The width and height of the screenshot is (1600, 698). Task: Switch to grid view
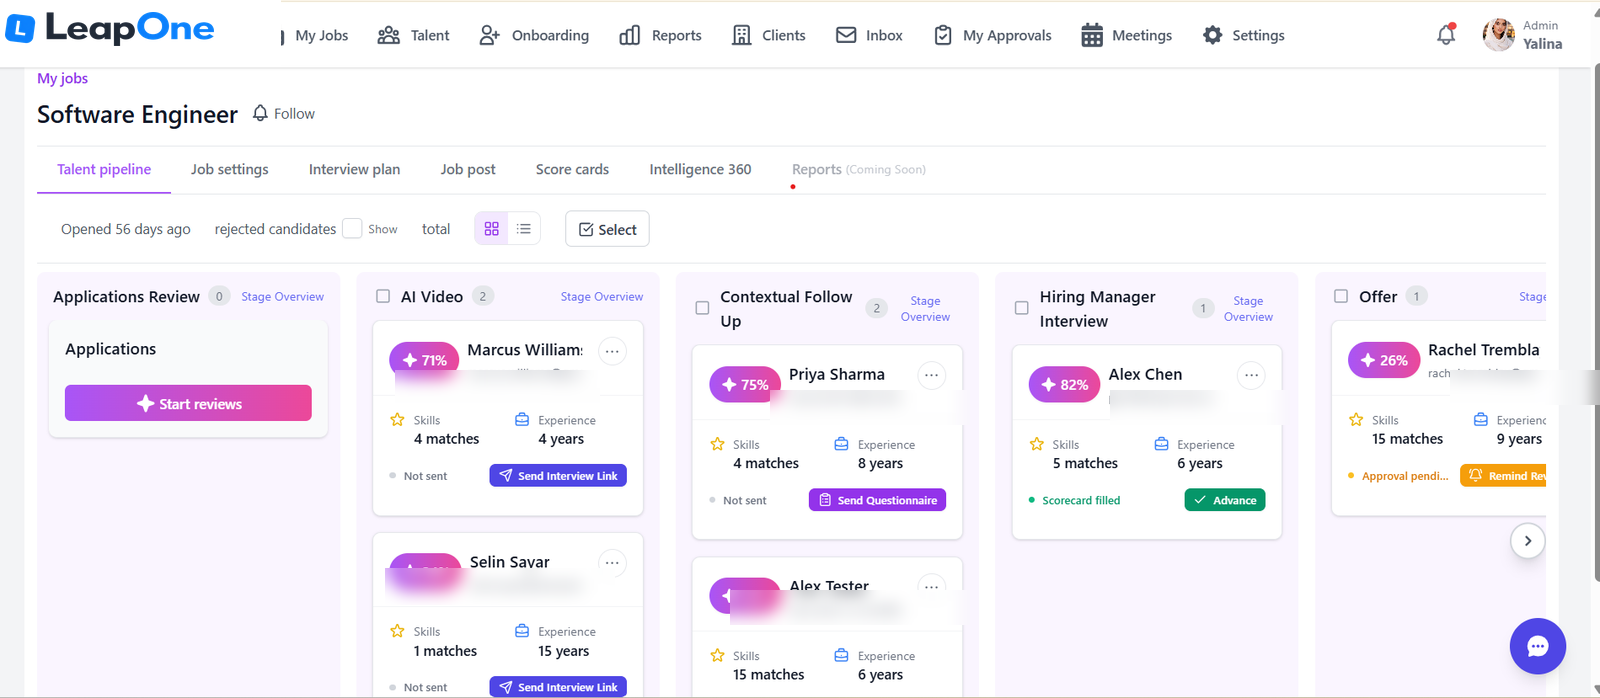[491, 229]
